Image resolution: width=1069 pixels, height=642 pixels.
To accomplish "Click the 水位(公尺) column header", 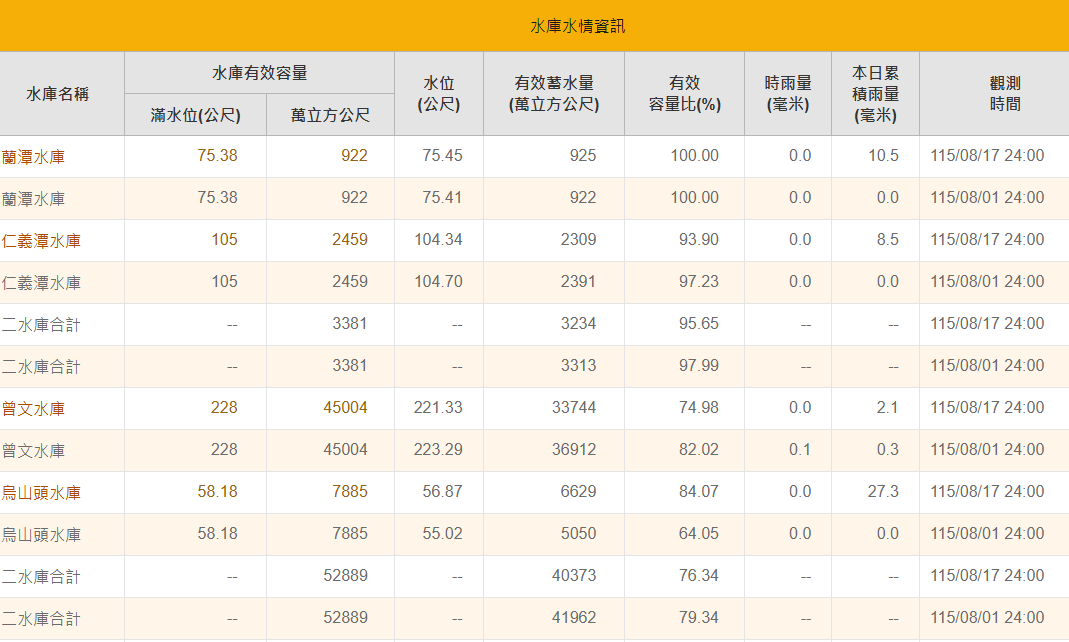I will pos(439,94).
